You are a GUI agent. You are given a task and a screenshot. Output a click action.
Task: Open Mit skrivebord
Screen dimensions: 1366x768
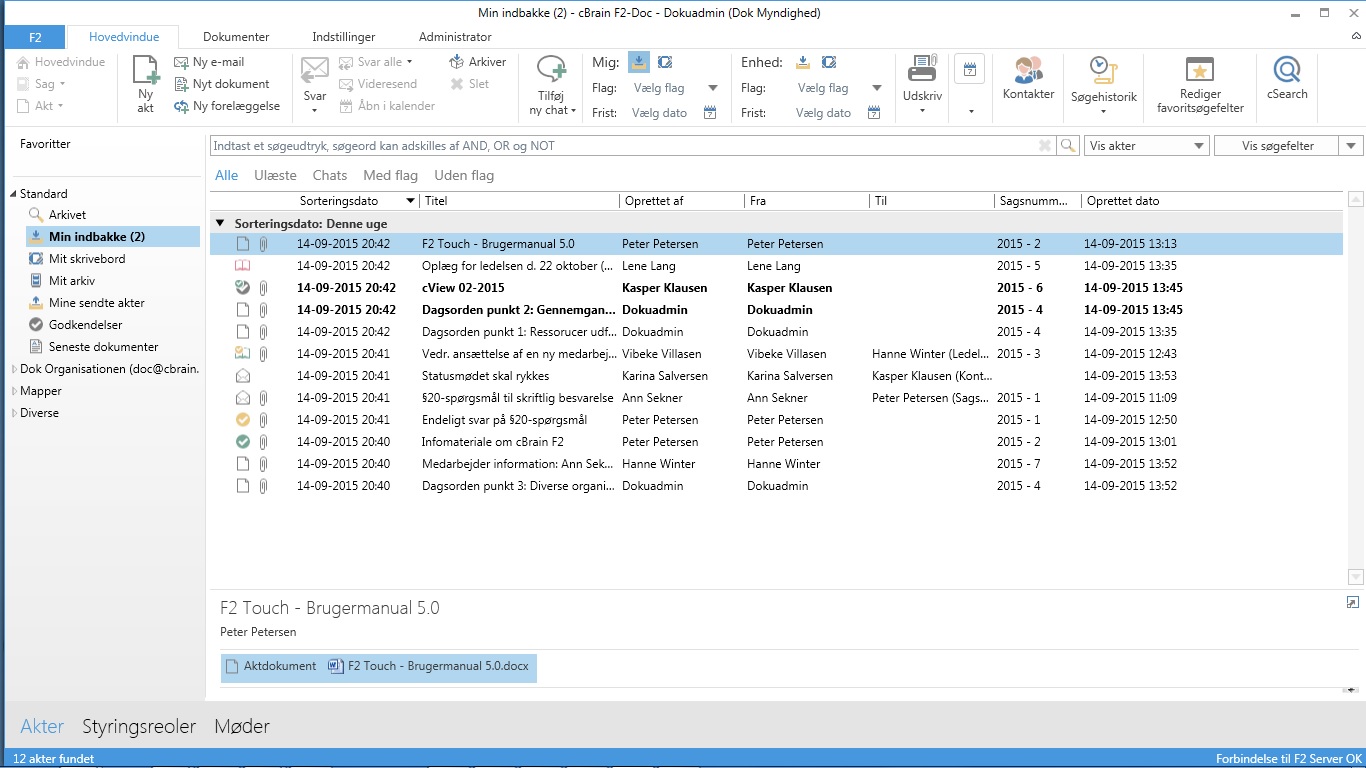[x=87, y=259]
